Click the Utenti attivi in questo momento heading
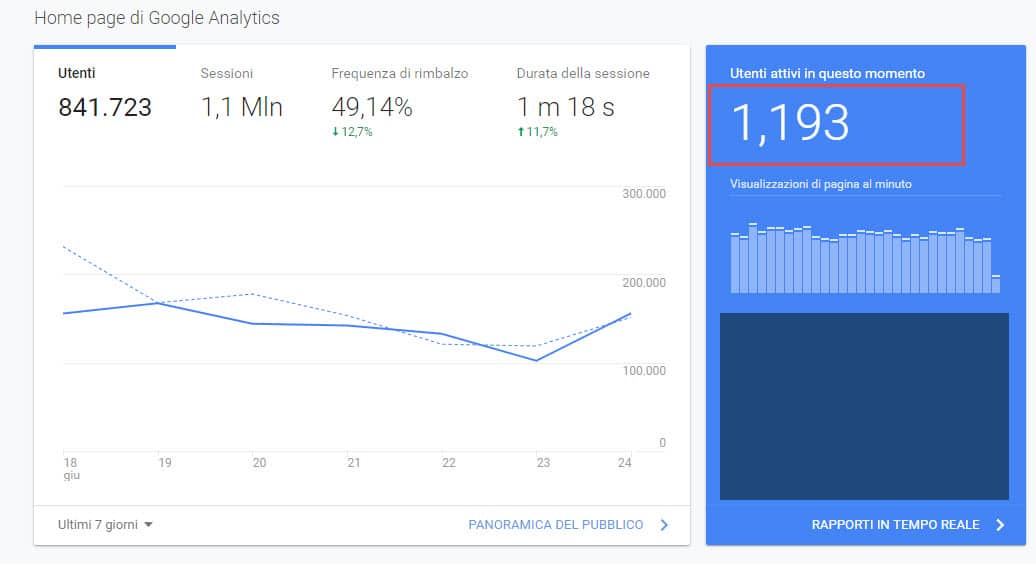1036x564 pixels. (827, 73)
